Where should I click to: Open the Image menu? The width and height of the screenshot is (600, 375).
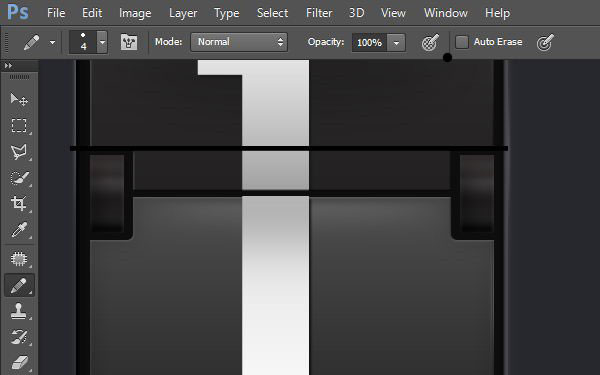[135, 13]
